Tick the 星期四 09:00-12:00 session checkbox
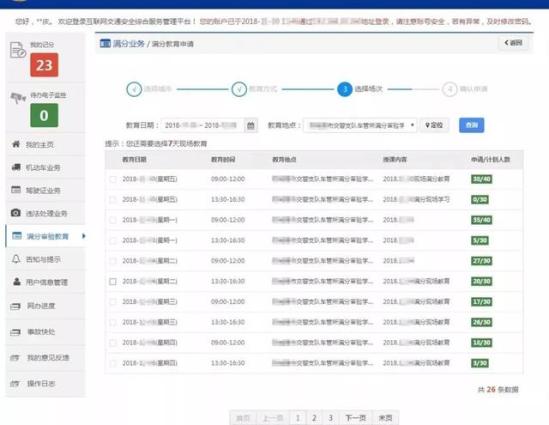Image resolution: width=549 pixels, height=425 pixels. pos(113,343)
